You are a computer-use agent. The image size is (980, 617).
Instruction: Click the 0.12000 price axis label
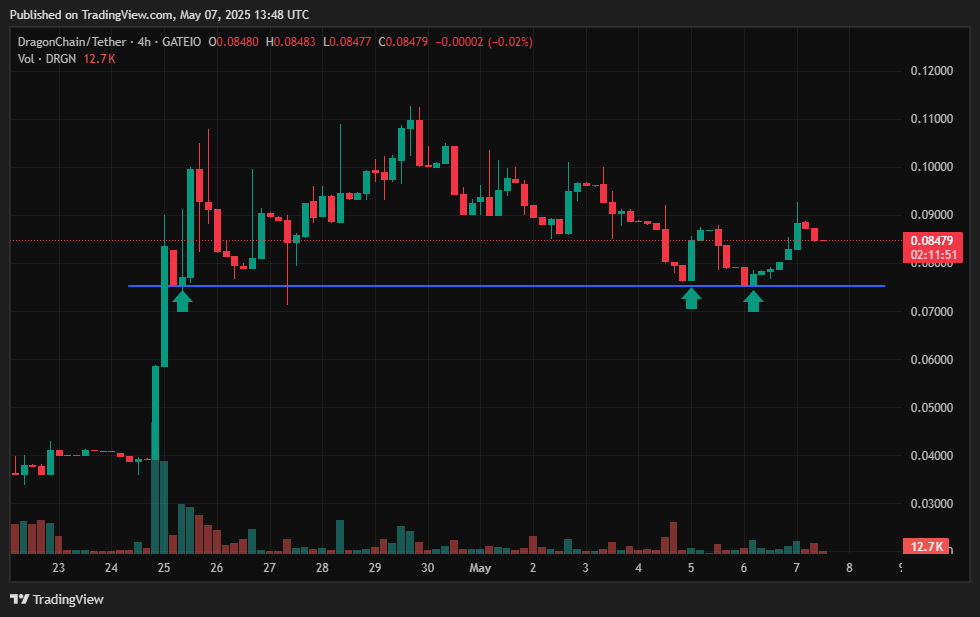click(x=932, y=71)
